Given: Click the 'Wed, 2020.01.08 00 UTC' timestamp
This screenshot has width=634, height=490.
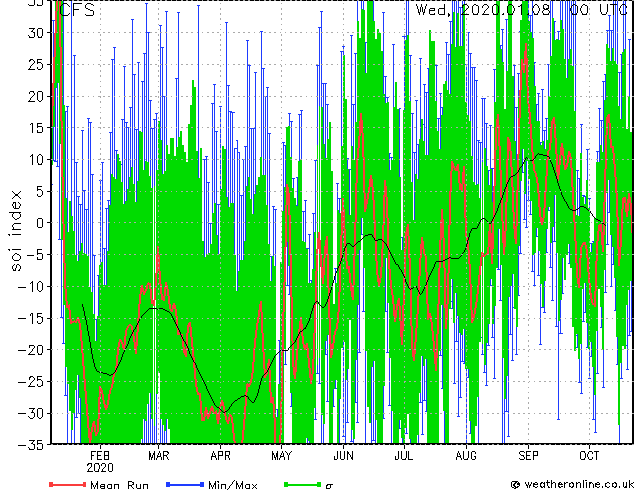Looking at the screenshot, I should coord(521,10).
